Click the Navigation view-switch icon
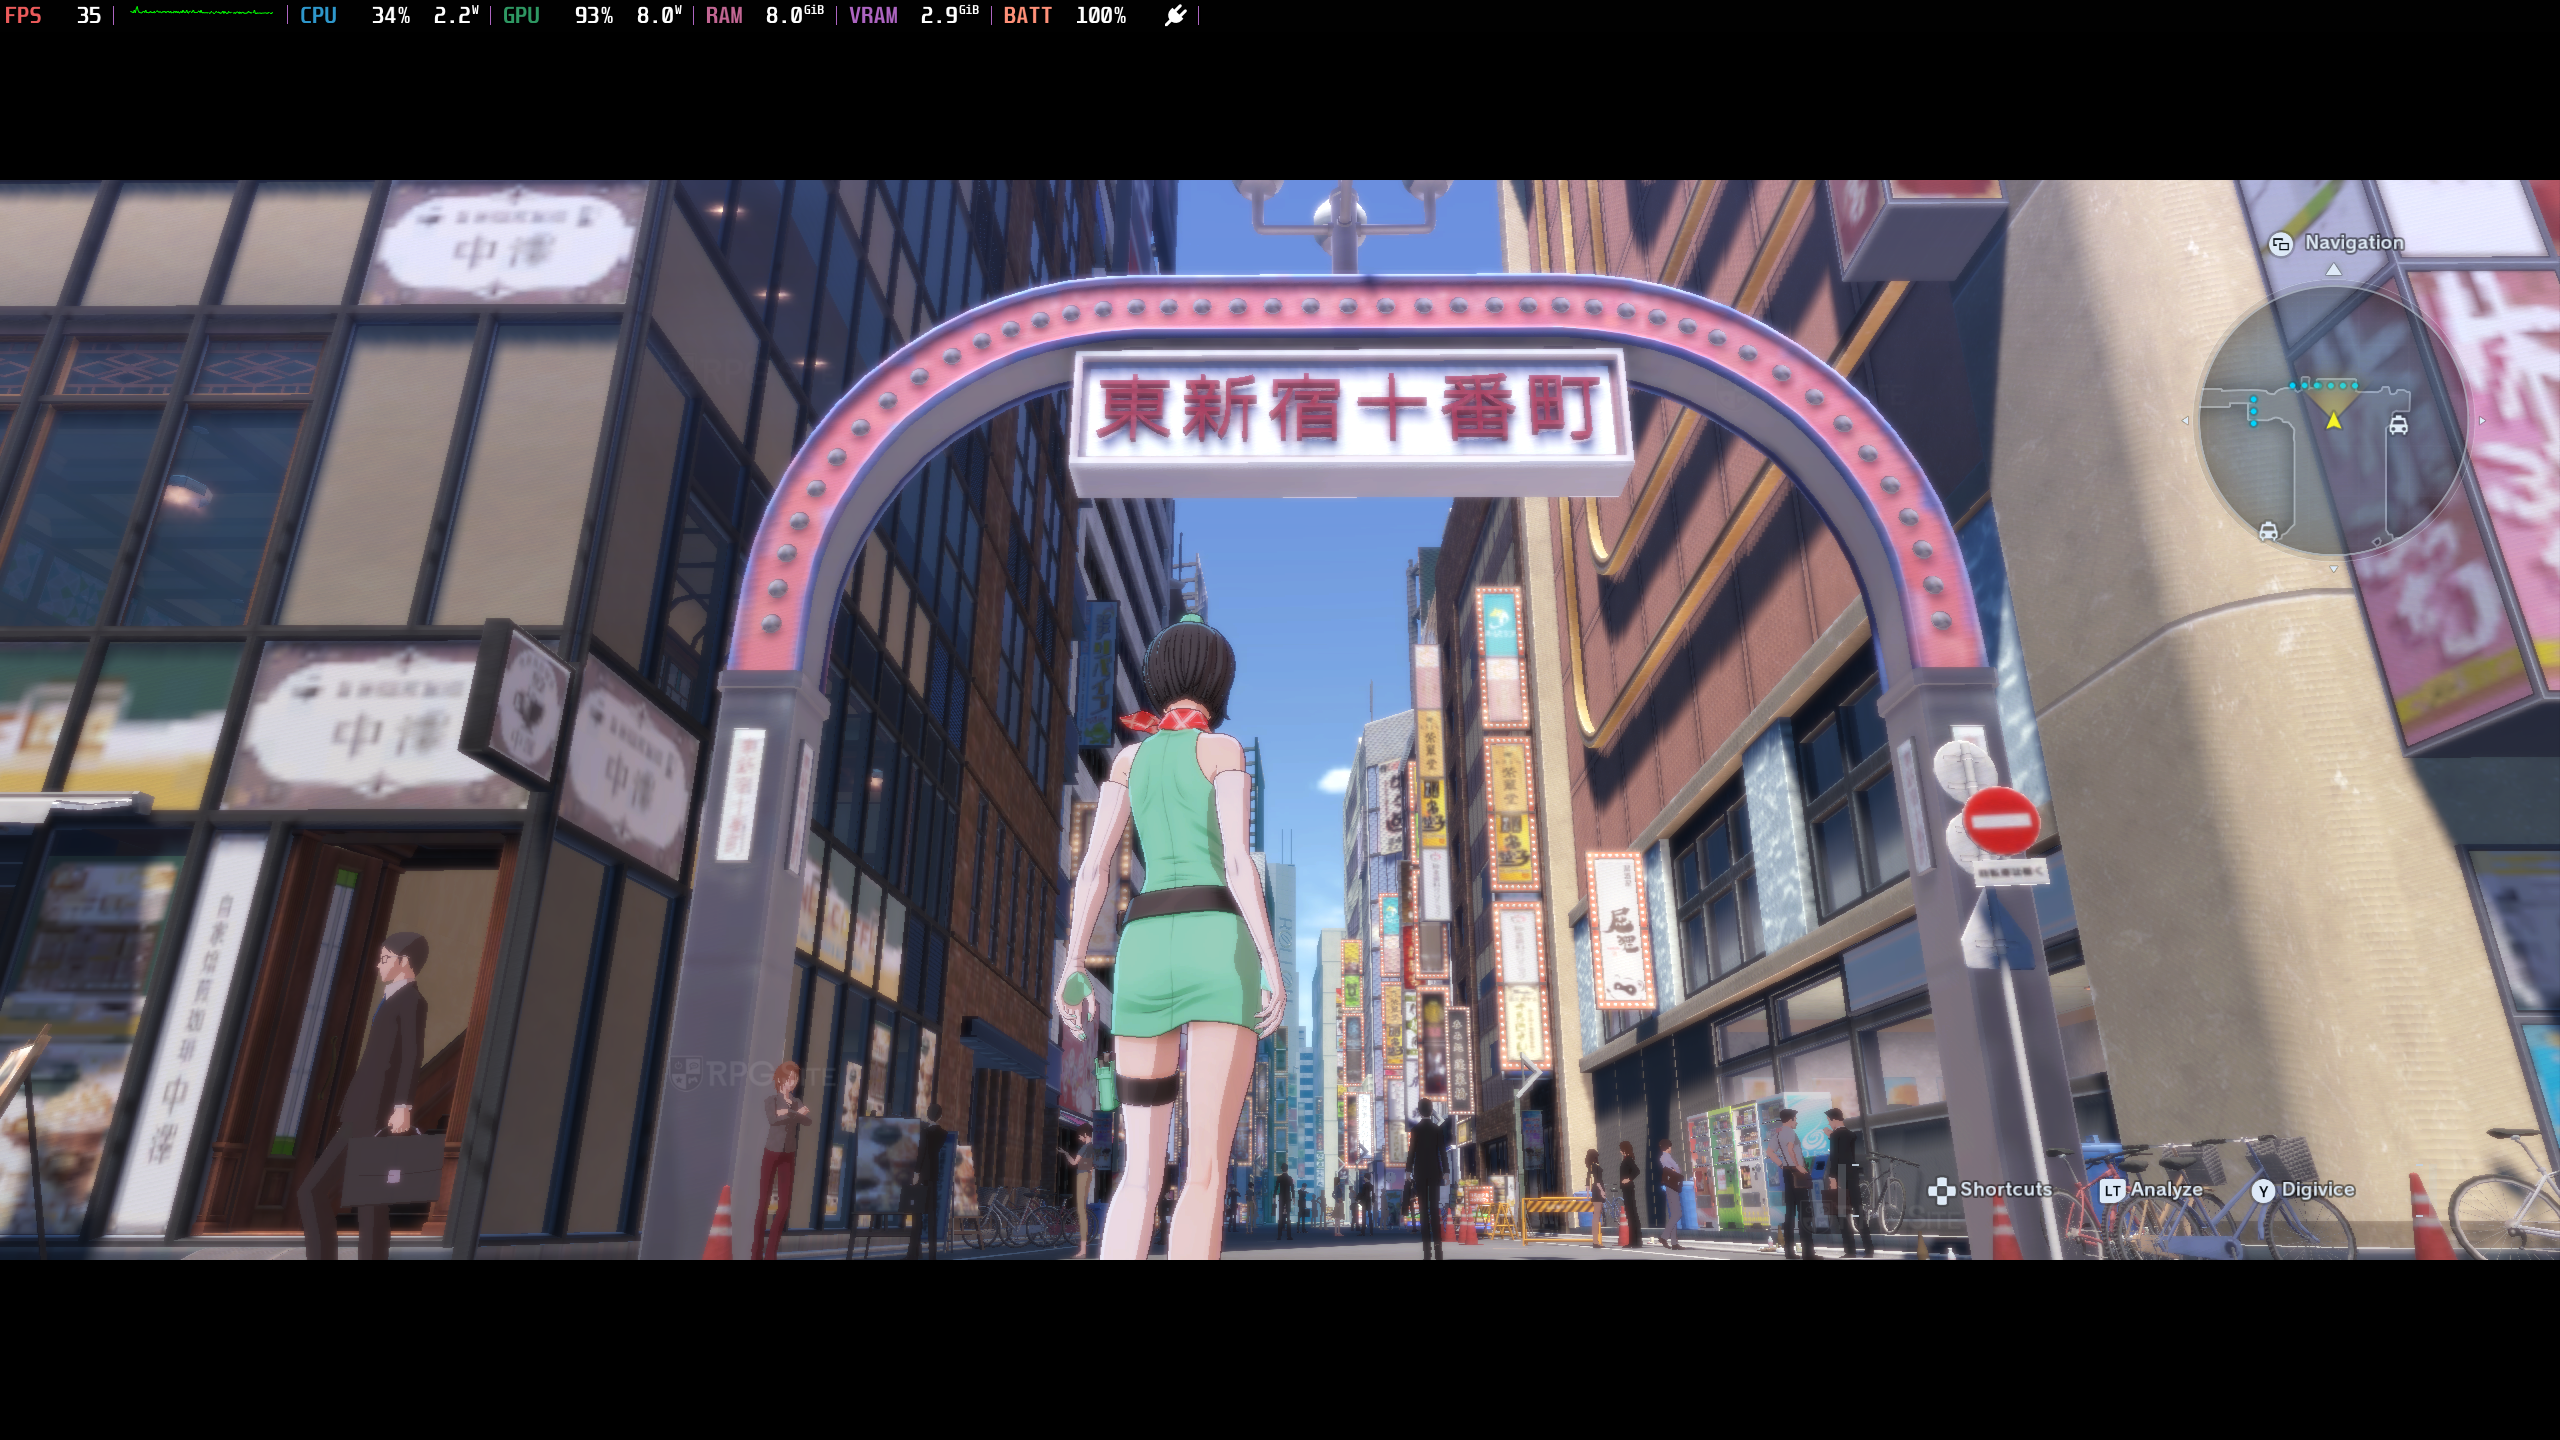The height and width of the screenshot is (1440, 2560). [x=2280, y=244]
